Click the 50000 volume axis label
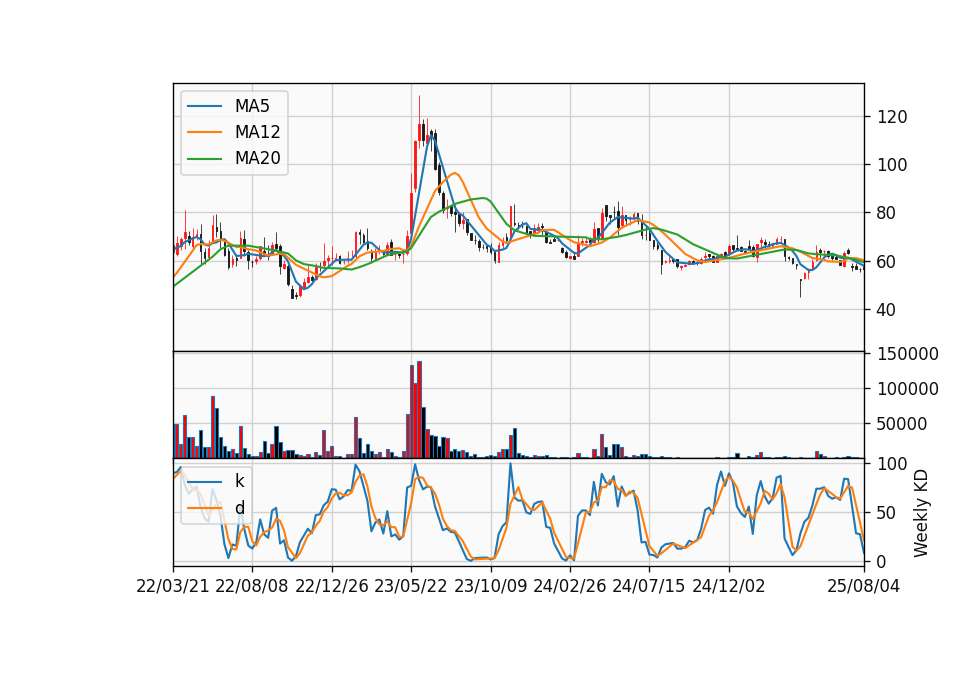The image size is (960, 690). tap(902, 424)
